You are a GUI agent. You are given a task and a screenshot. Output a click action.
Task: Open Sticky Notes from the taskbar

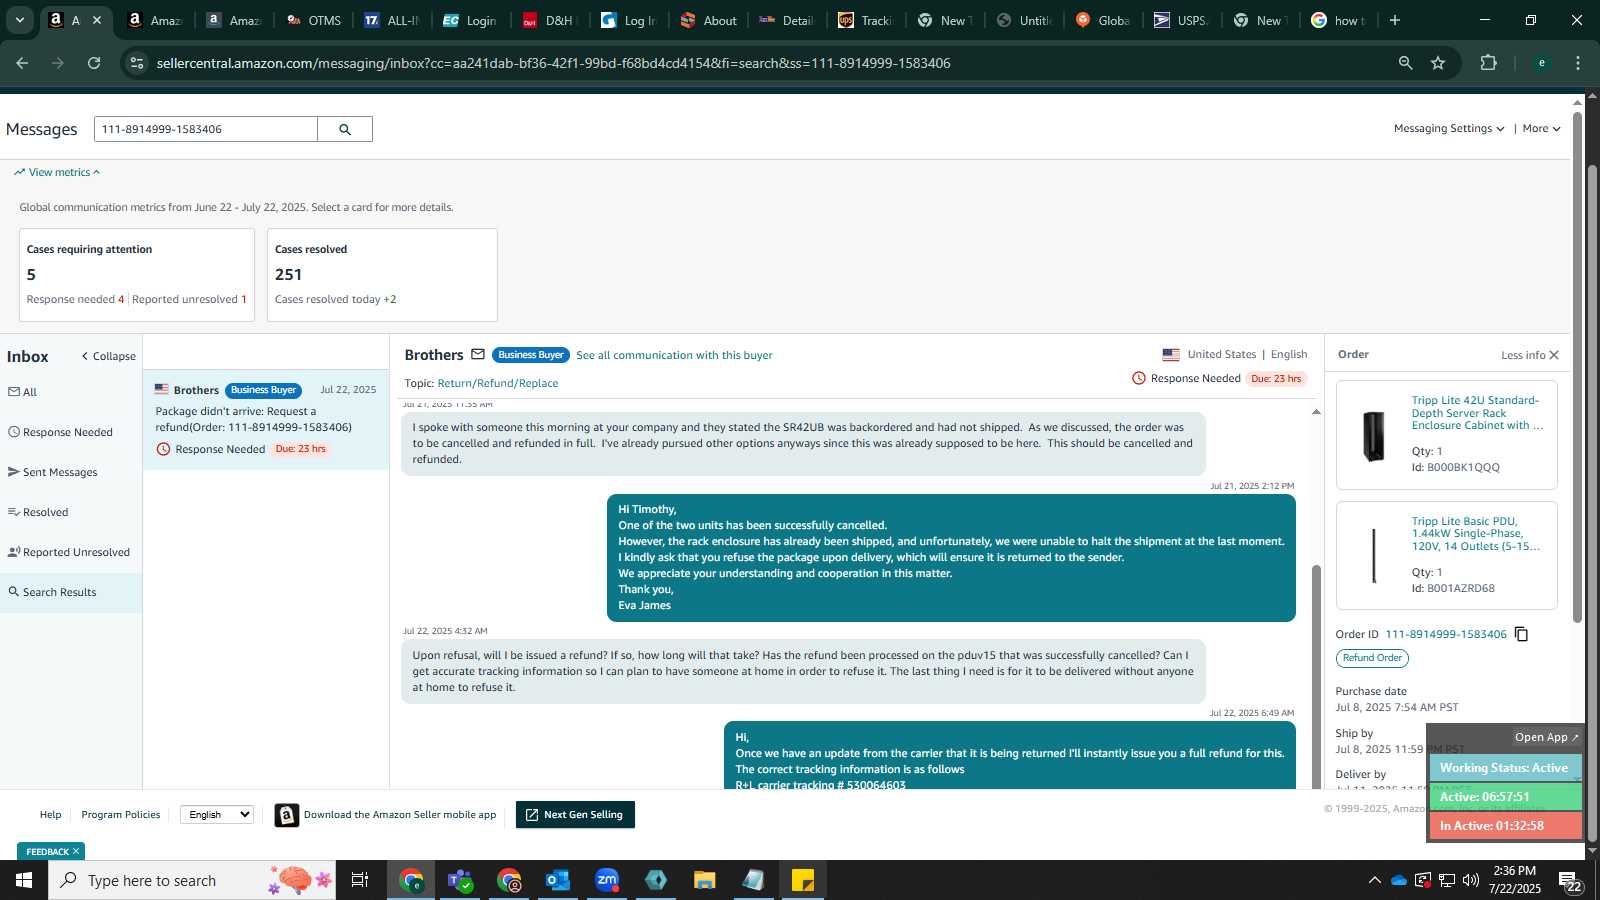[803, 880]
